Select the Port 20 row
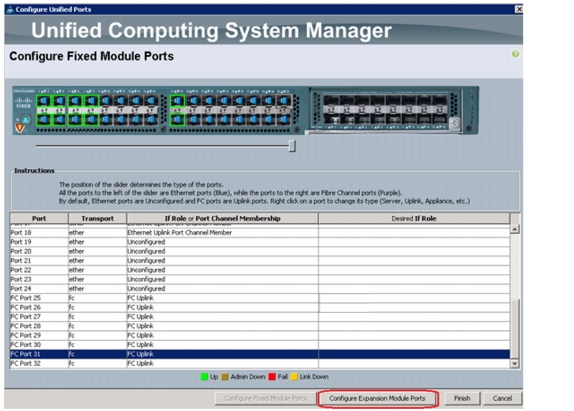The height and width of the screenshot is (411, 574). pyautogui.click(x=260, y=251)
